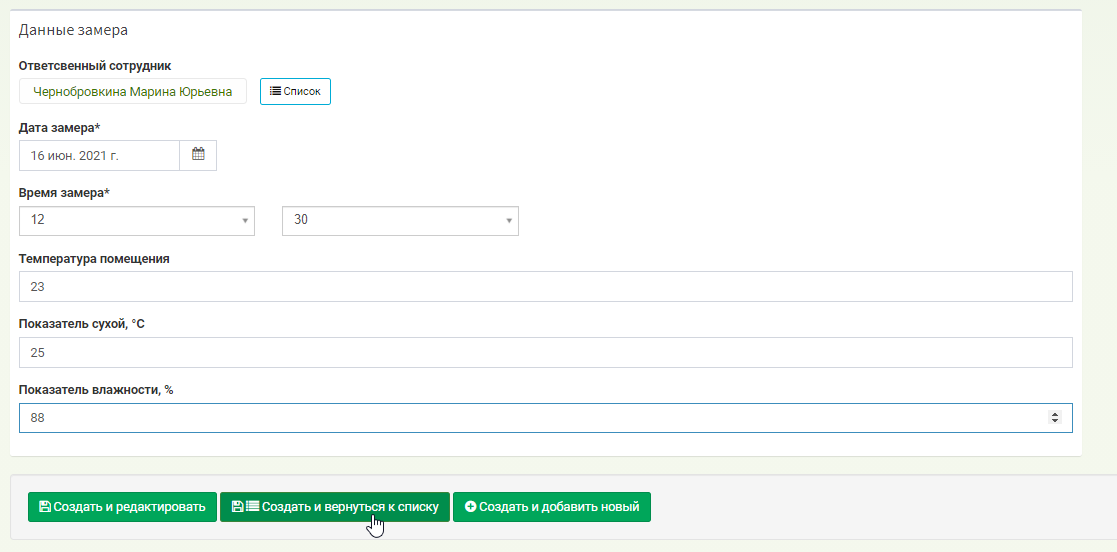Click the Показатель влажности input field
Image resolution: width=1117 pixels, height=552 pixels.
point(546,418)
